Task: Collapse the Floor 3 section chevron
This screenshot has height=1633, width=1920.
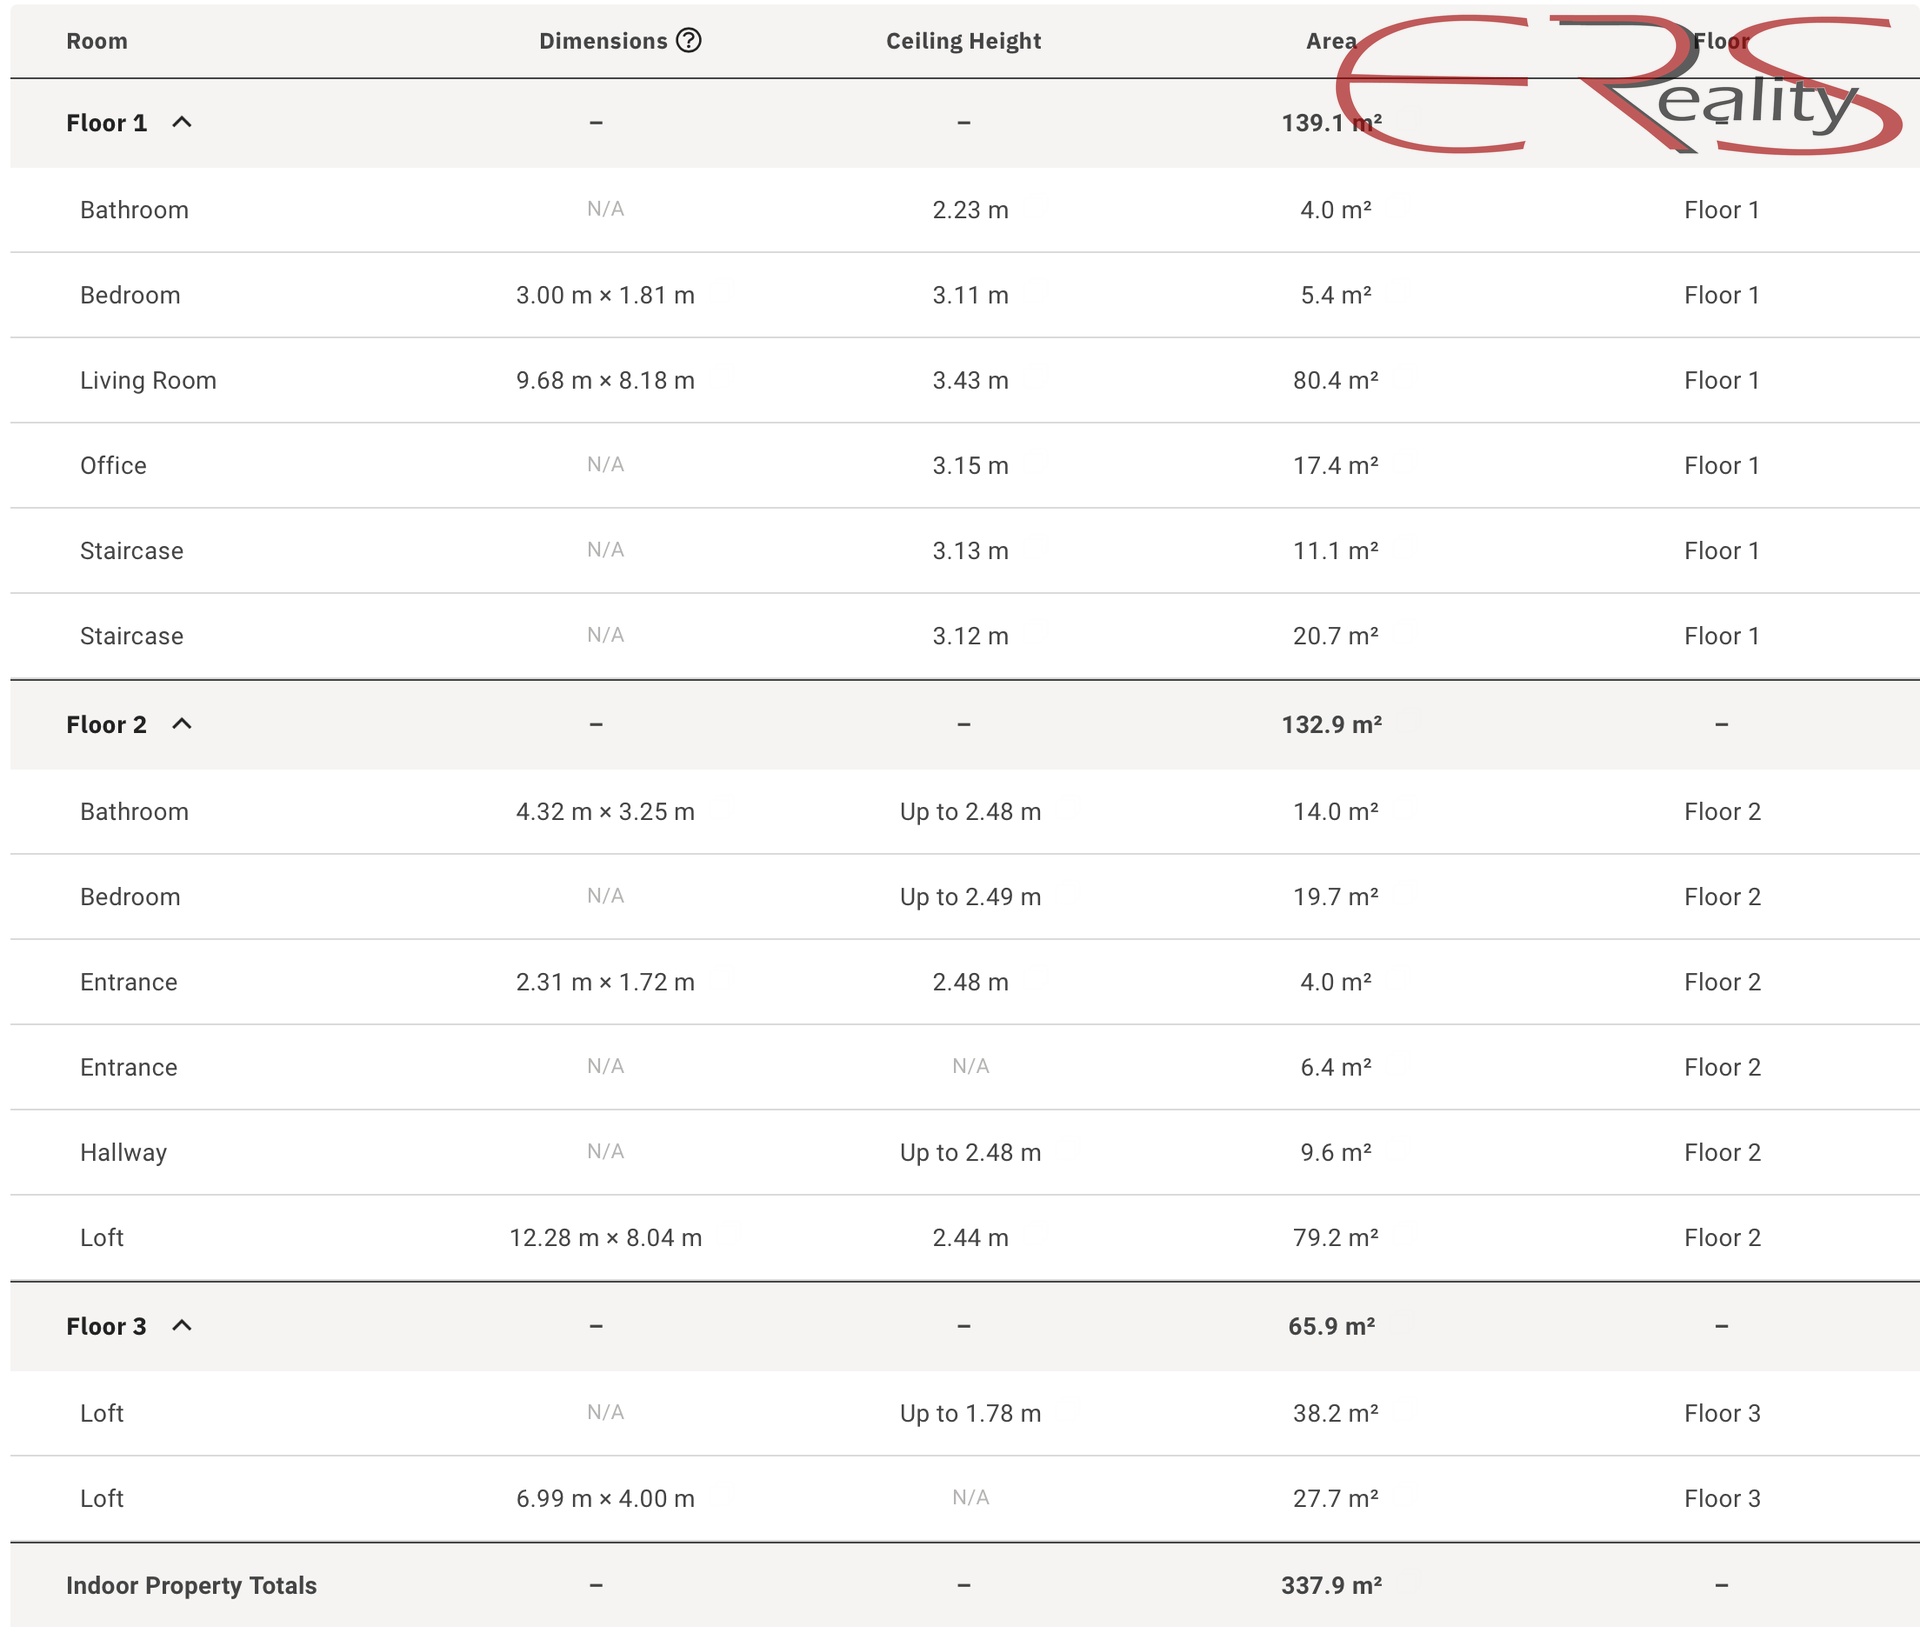Action: coord(181,1326)
